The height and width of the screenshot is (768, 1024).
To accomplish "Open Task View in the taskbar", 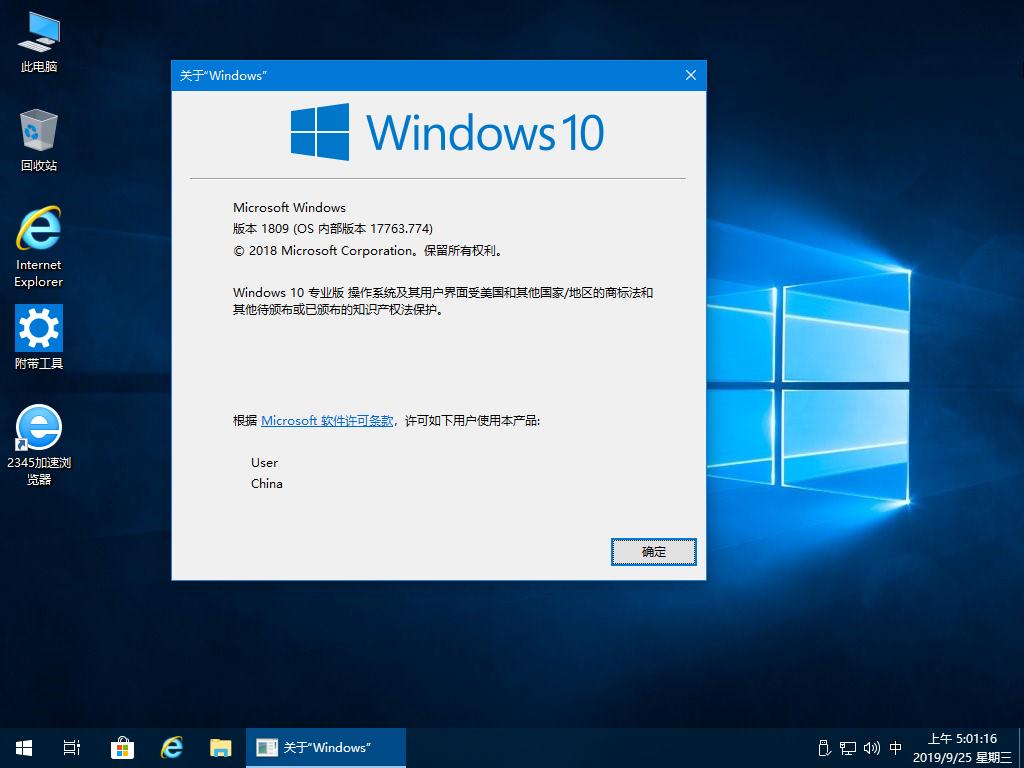I will pos(72,748).
